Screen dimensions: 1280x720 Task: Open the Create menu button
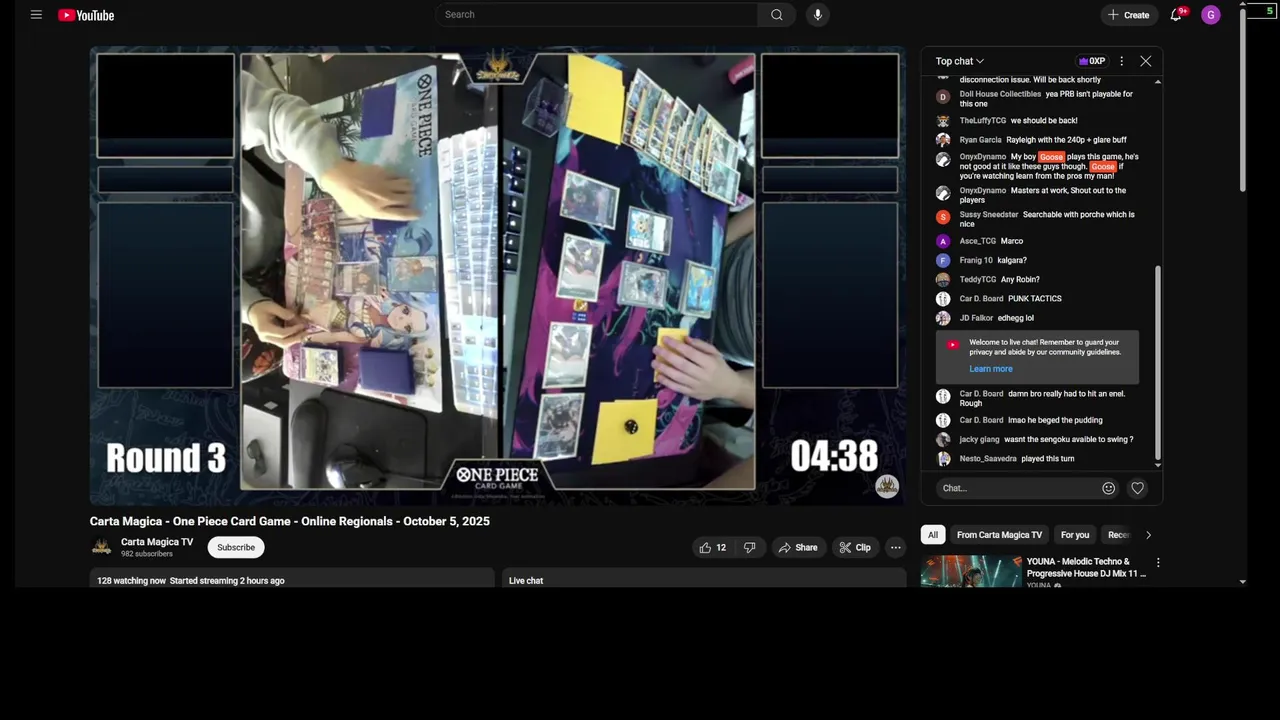1128,15
